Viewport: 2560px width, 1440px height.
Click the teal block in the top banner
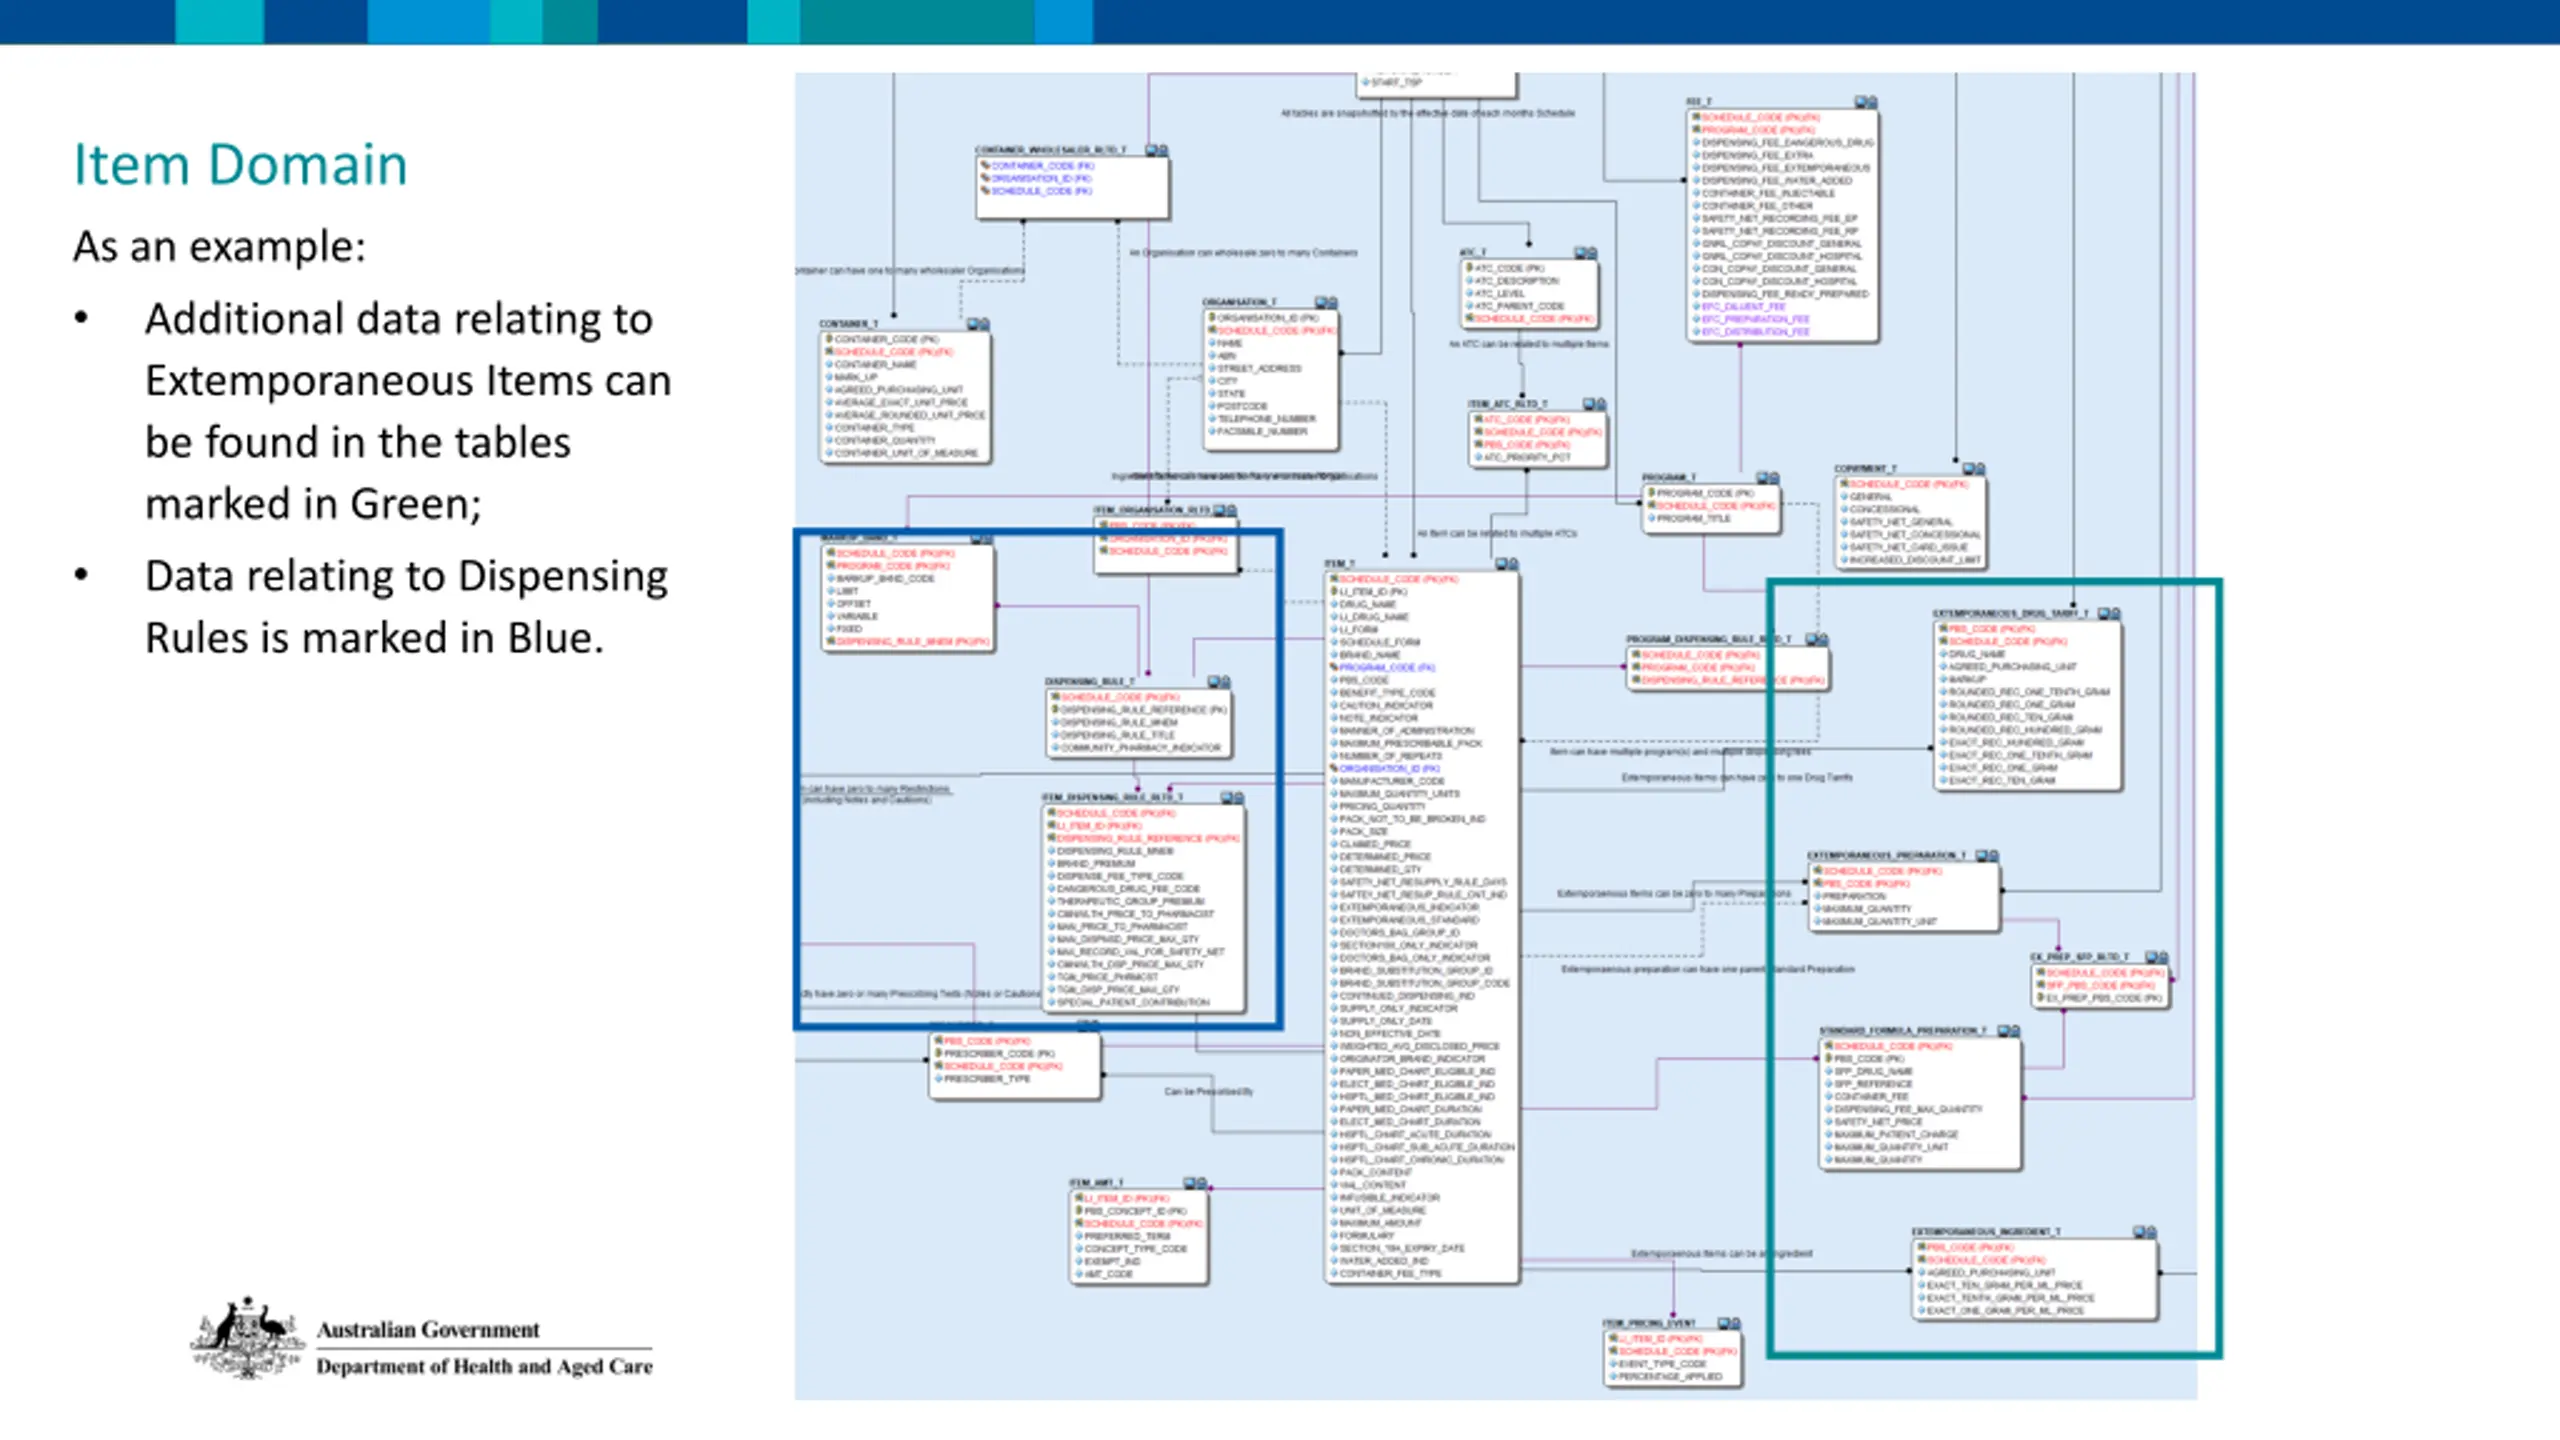(x=916, y=21)
